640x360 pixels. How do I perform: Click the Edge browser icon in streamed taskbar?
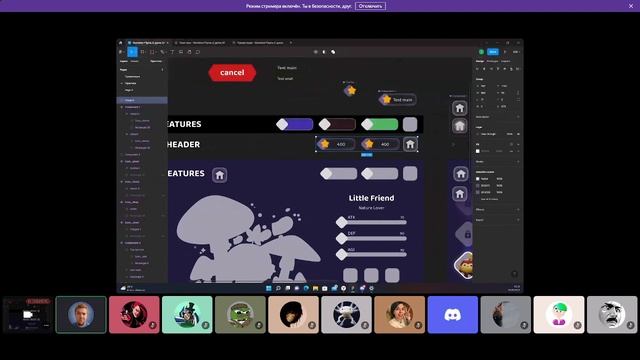[306, 288]
